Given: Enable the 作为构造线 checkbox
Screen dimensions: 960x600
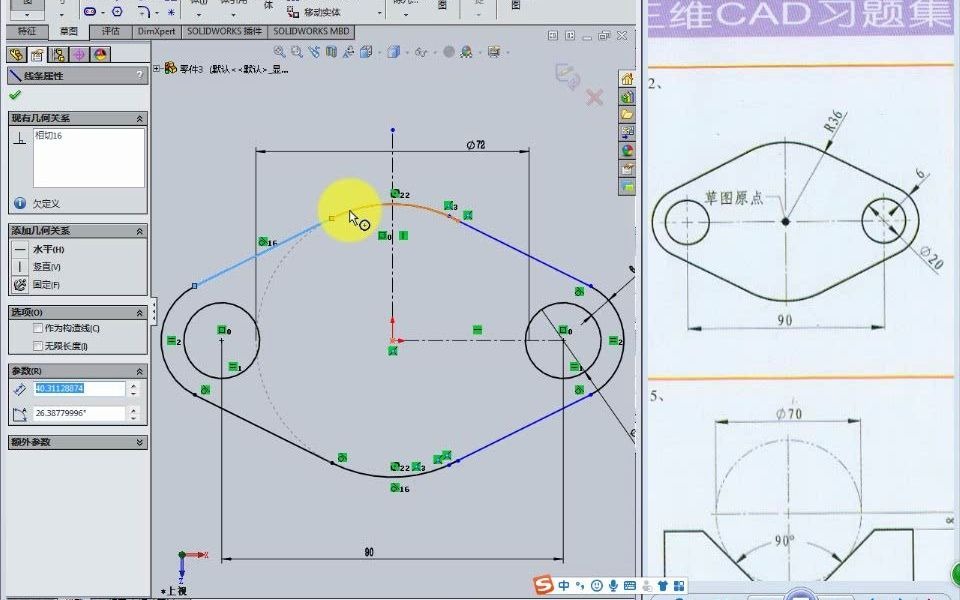Looking at the screenshot, I should (x=36, y=330).
